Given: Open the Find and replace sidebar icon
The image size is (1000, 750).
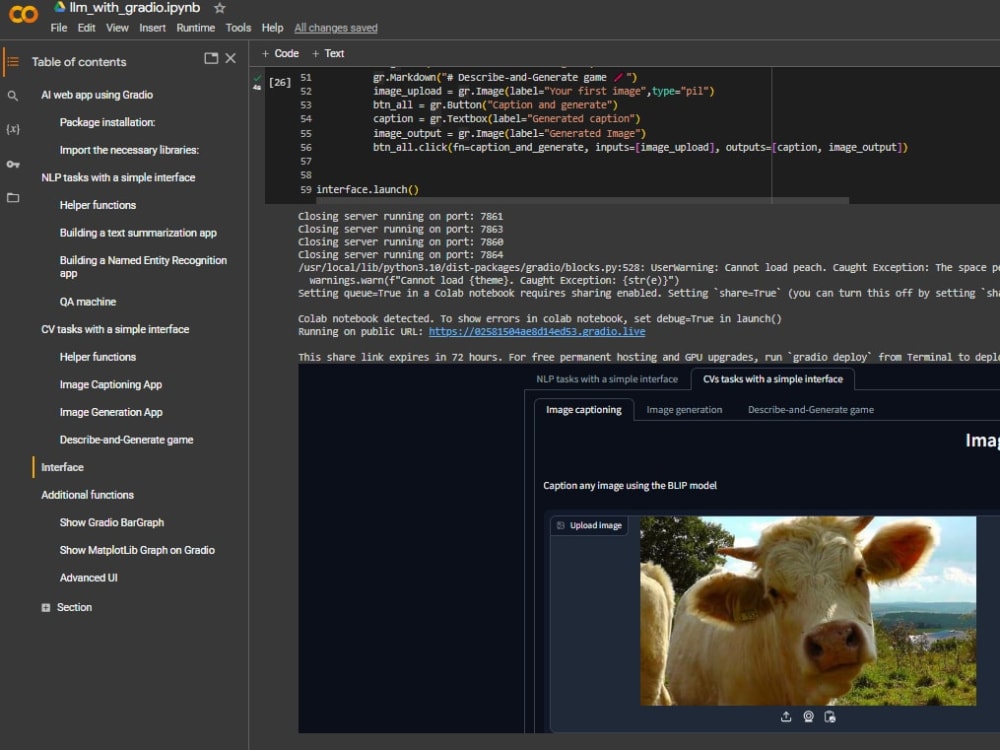Looking at the screenshot, I should (13, 96).
